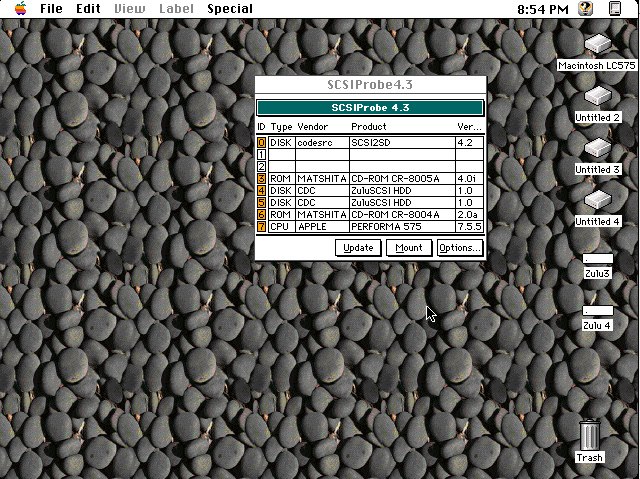Click SCSI ID 6 icon
Screen dimensions: 640x479
coord(261,214)
